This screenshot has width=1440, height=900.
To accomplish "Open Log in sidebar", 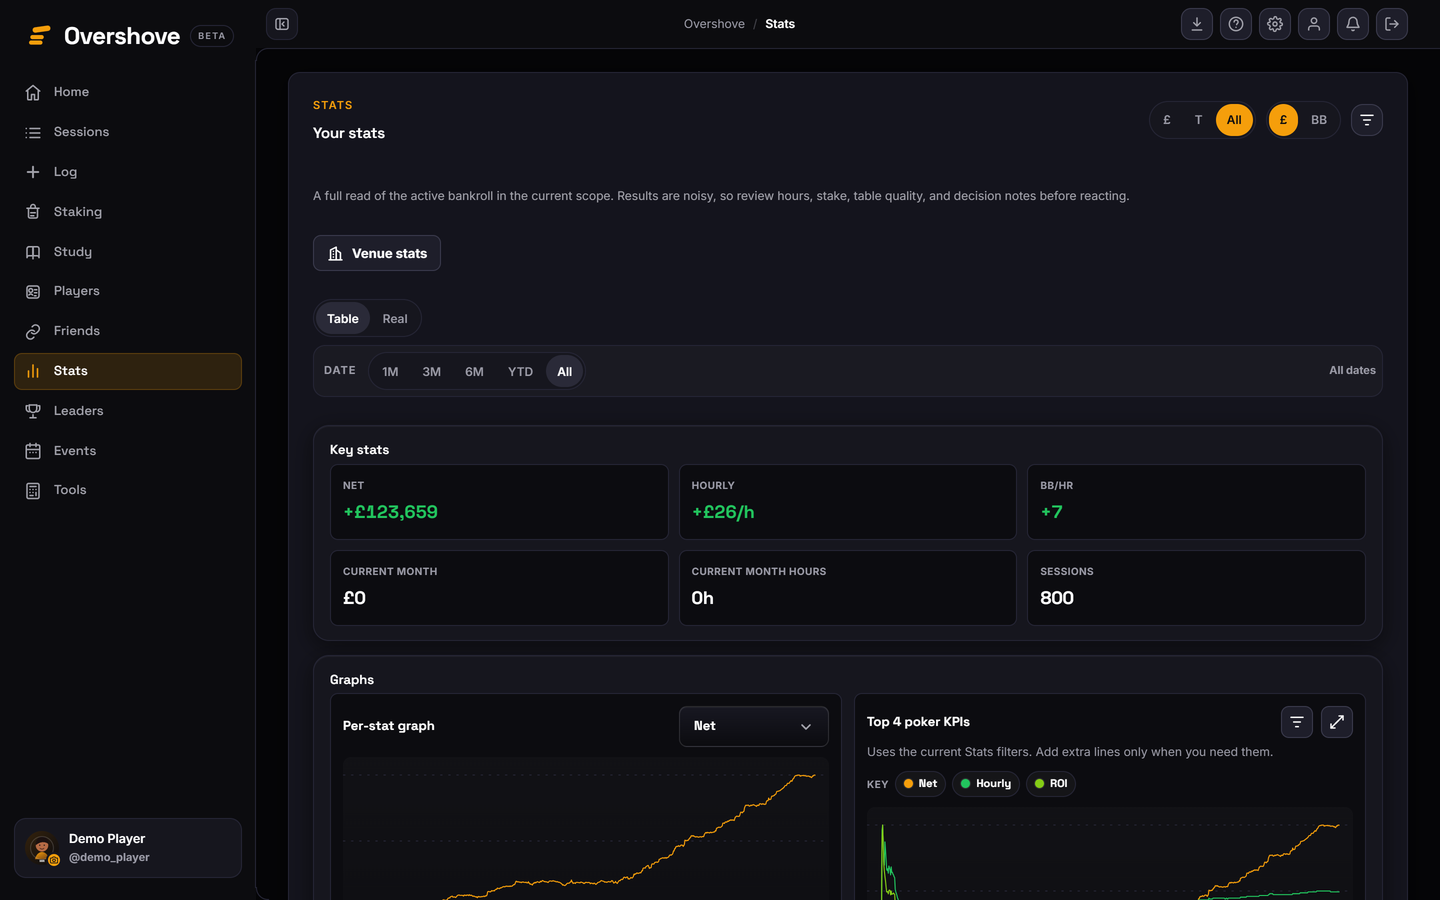I will pyautogui.click(x=128, y=172).
